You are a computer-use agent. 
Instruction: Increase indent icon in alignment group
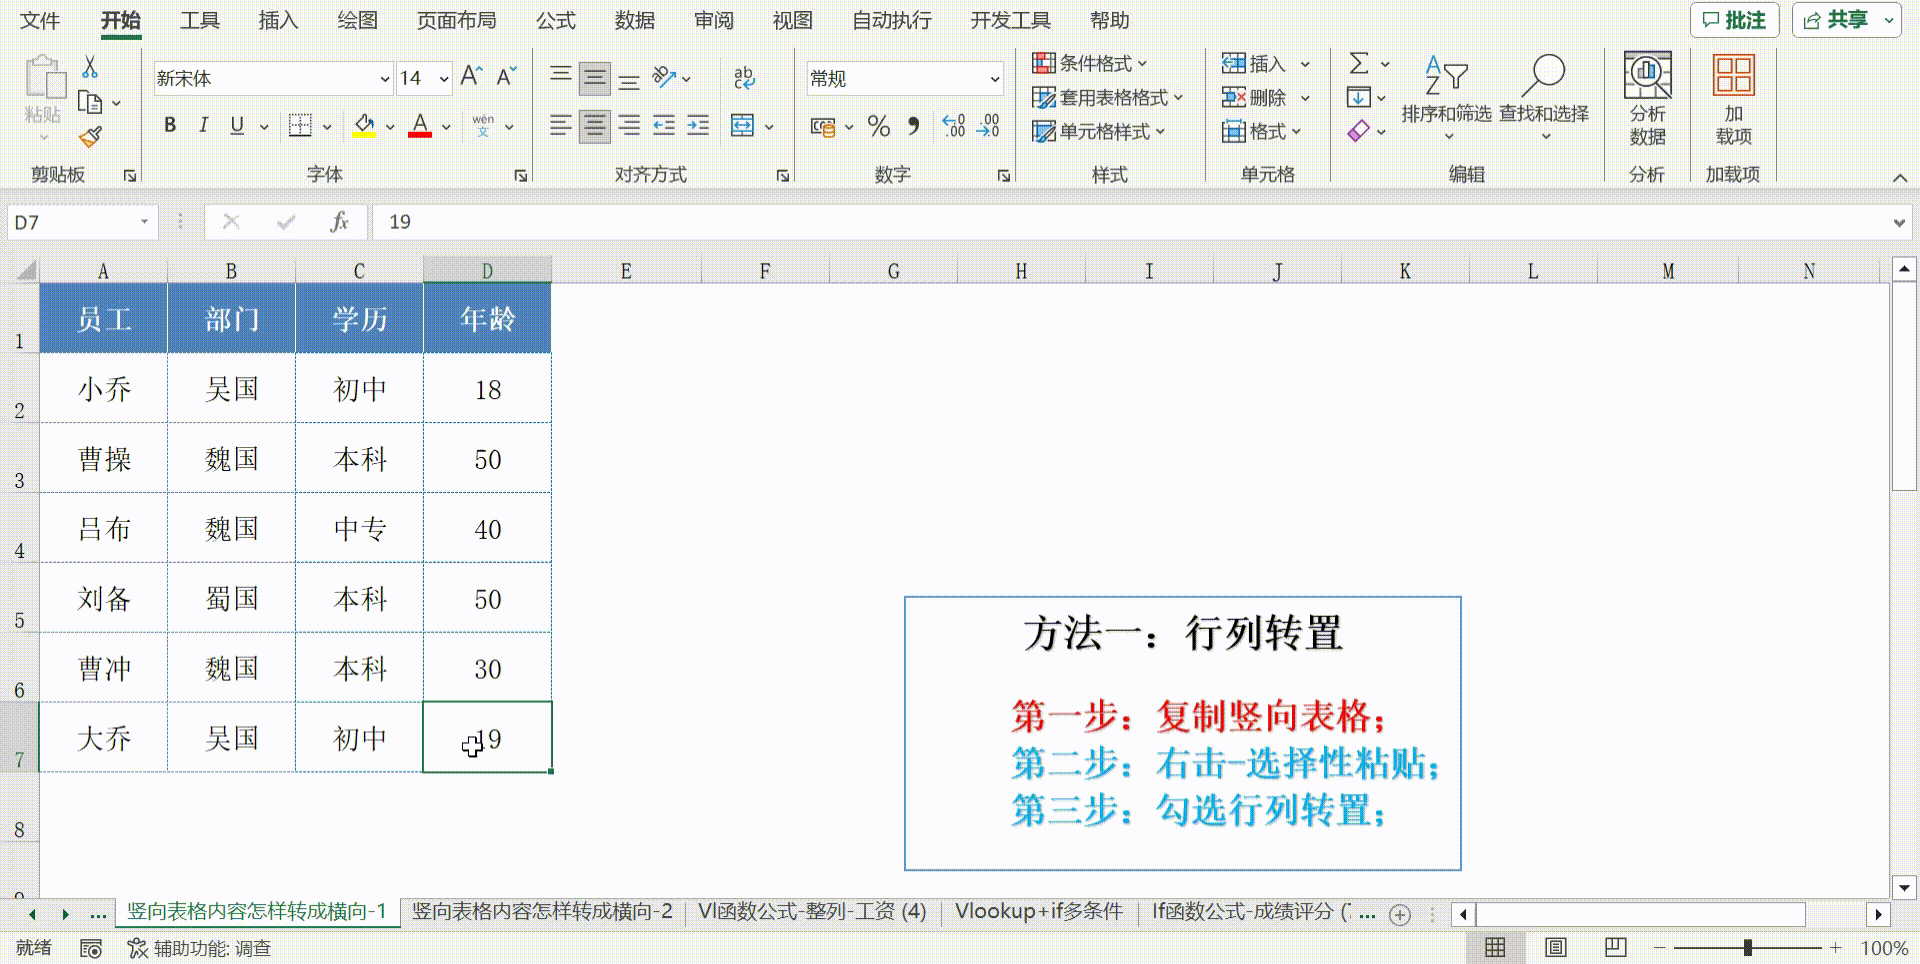point(698,125)
